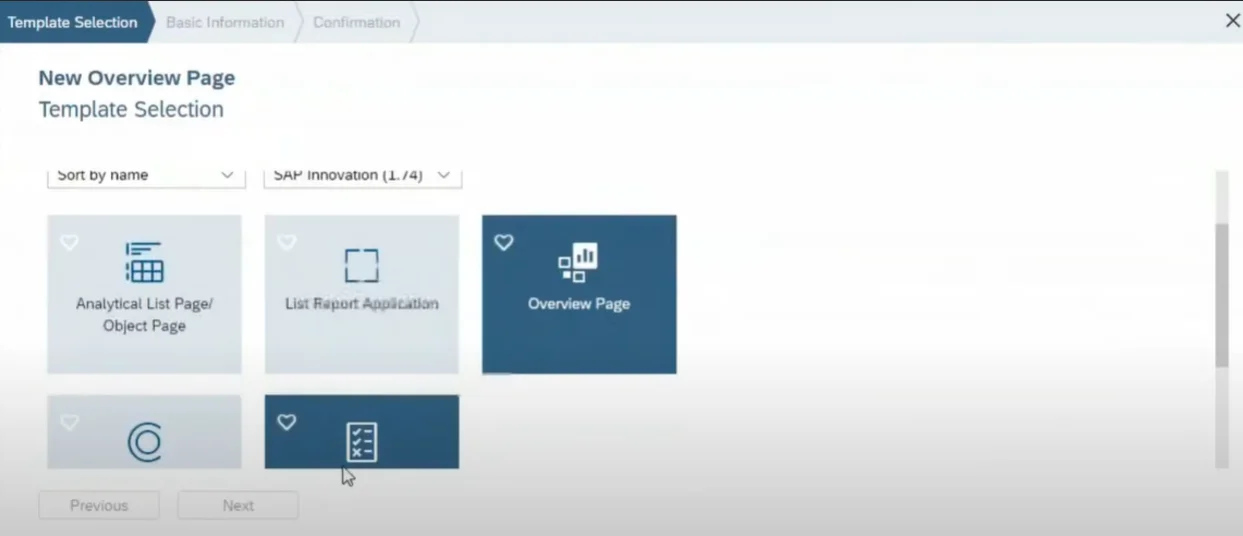Jump to the Confirmation step

pyautogui.click(x=356, y=22)
